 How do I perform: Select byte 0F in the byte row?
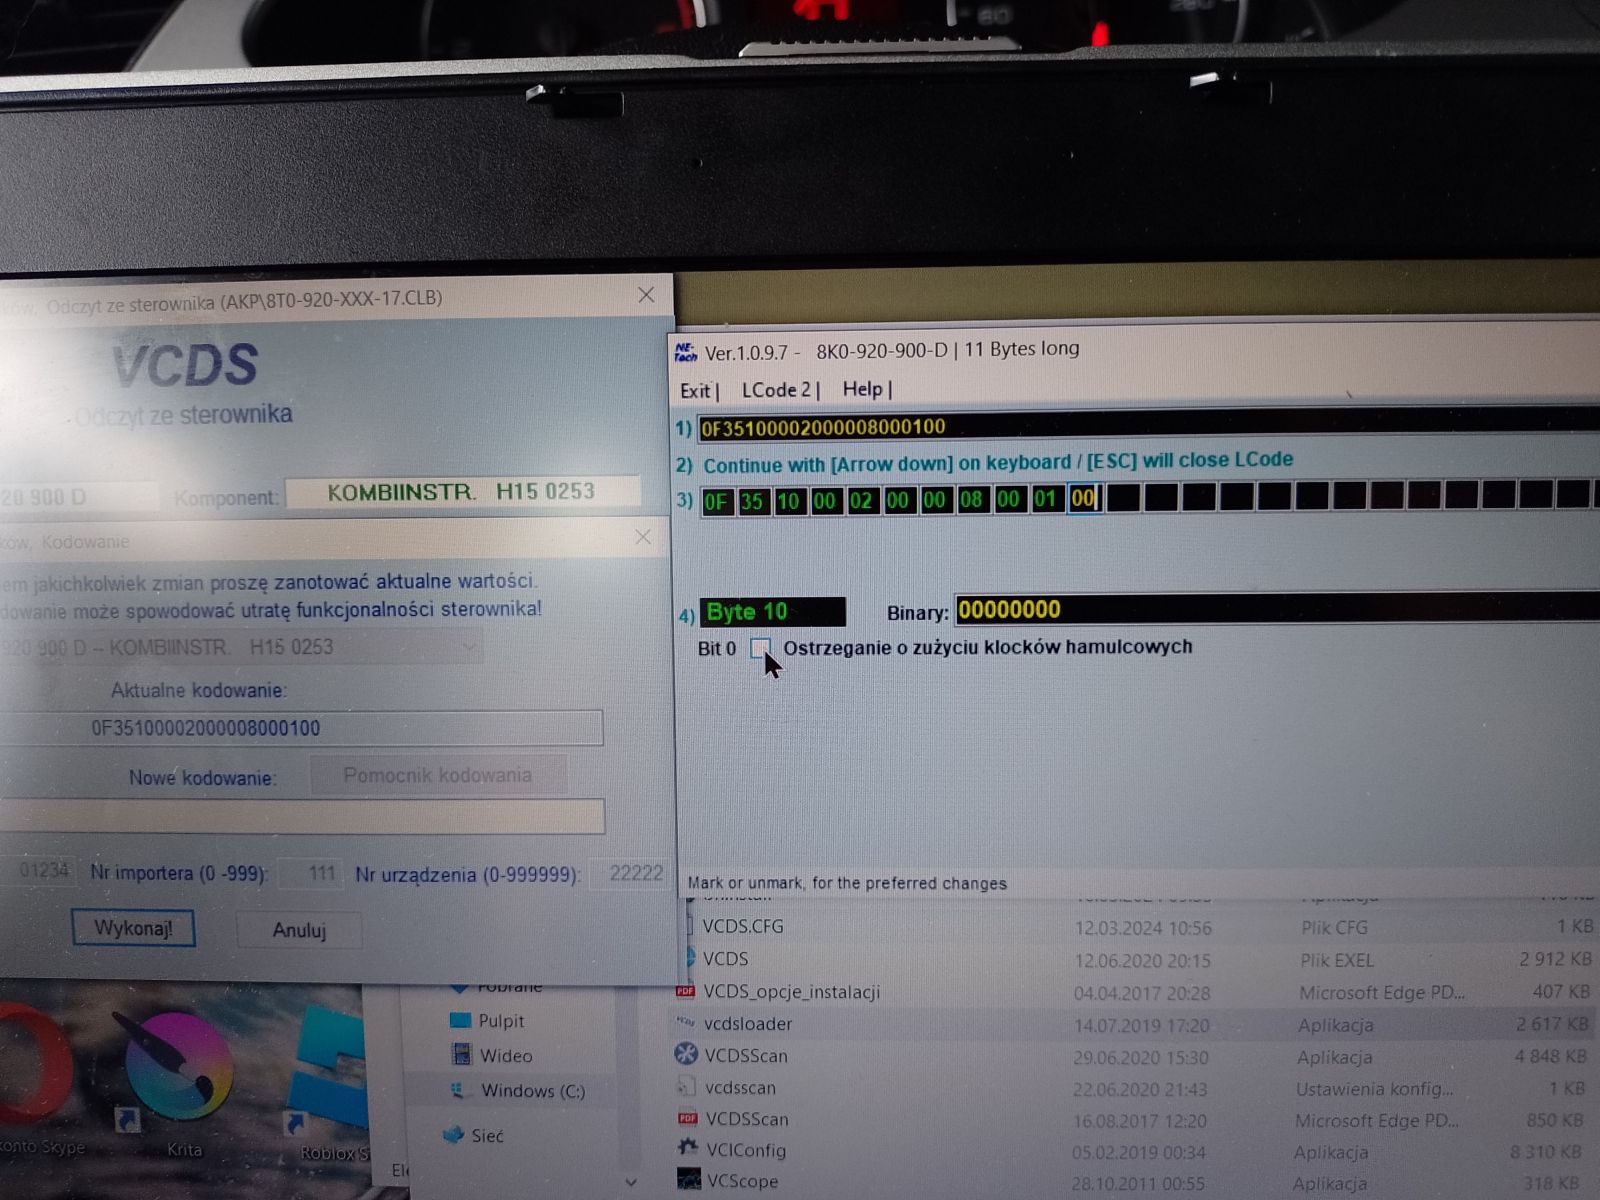716,501
